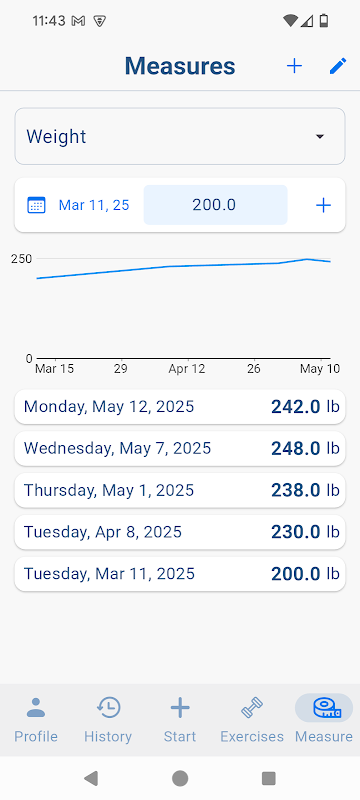Click the dropdown arrow beside Weight
The image size is (360, 800).
click(x=320, y=137)
